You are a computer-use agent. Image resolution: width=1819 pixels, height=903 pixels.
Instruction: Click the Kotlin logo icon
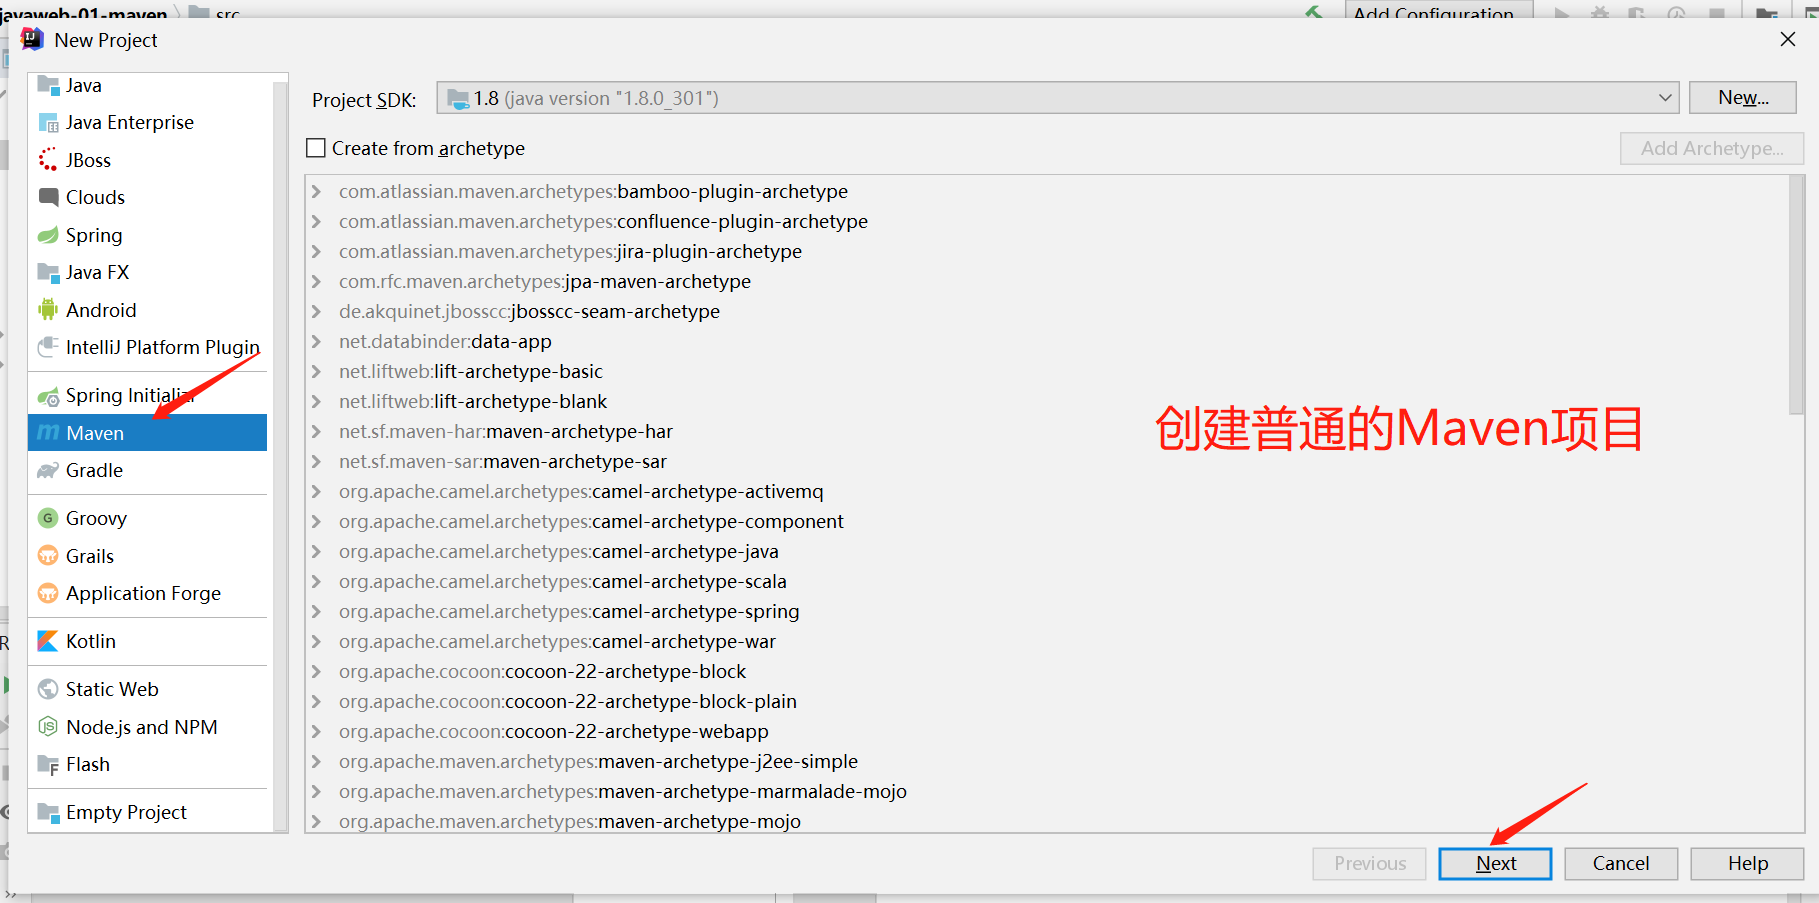click(x=48, y=641)
